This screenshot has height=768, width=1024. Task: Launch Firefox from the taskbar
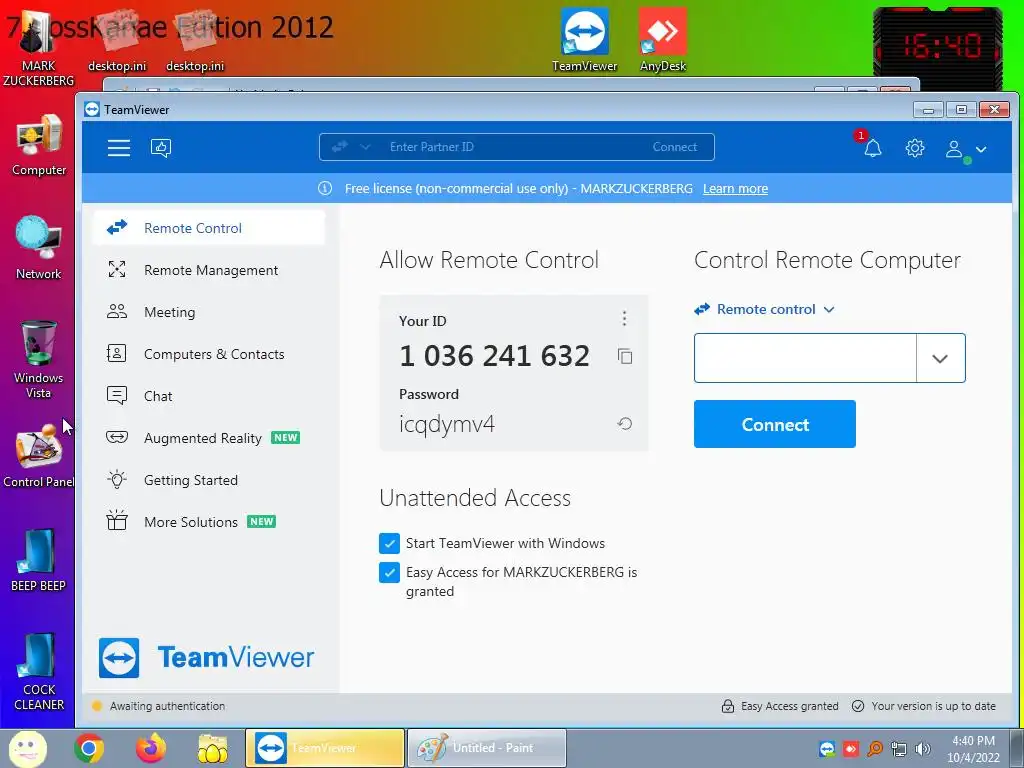pyautogui.click(x=151, y=748)
